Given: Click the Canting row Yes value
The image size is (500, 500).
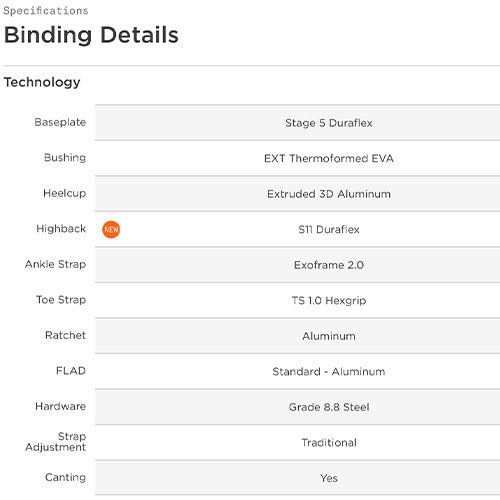Looking at the screenshot, I should click(x=329, y=478).
